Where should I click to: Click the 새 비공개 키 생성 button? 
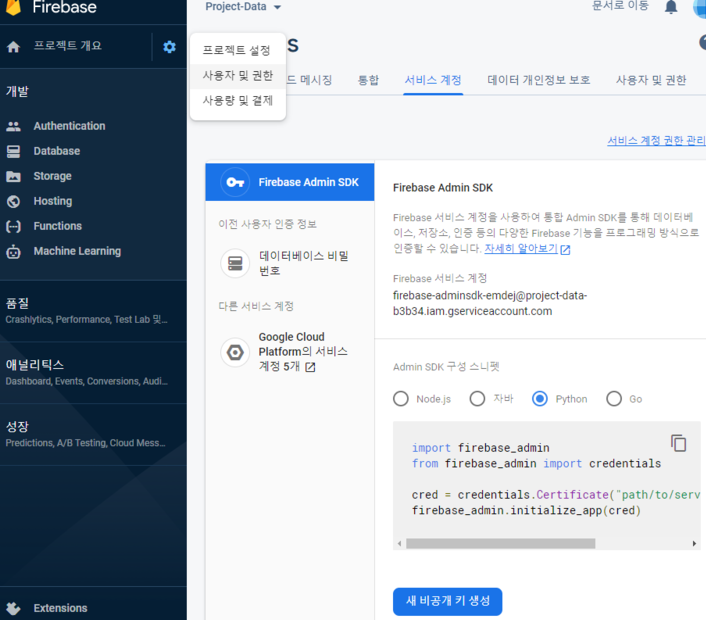[x=448, y=601]
